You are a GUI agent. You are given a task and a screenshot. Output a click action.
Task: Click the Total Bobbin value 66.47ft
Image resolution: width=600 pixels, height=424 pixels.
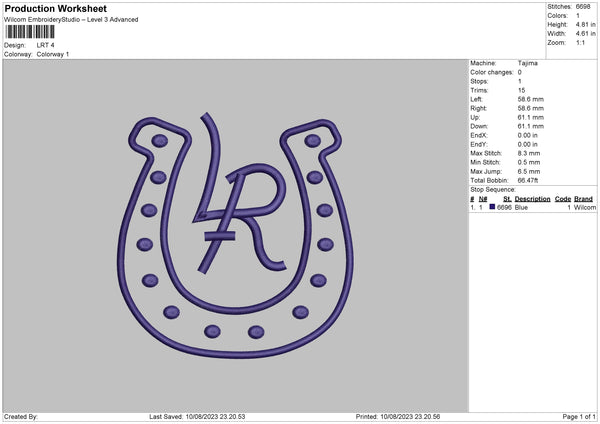point(532,179)
